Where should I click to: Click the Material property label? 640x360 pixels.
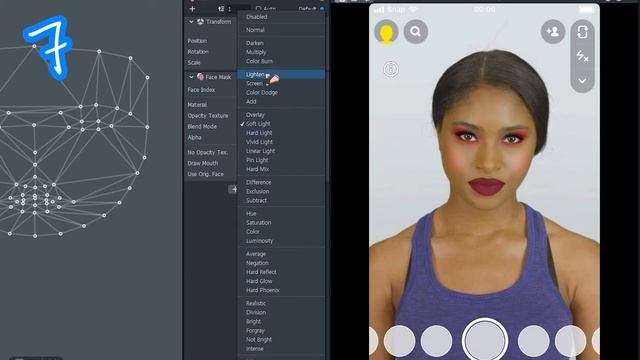[x=197, y=105]
